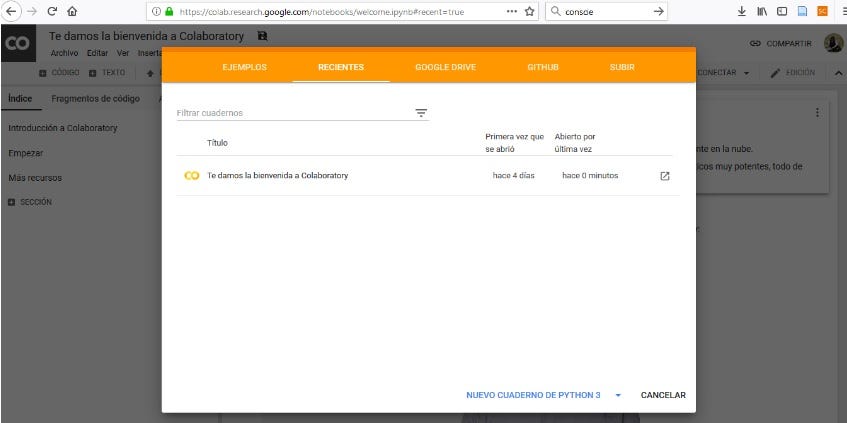Screen dimensions: 847x423
Task: Click the filter list icon in dialog
Action: [x=421, y=113]
